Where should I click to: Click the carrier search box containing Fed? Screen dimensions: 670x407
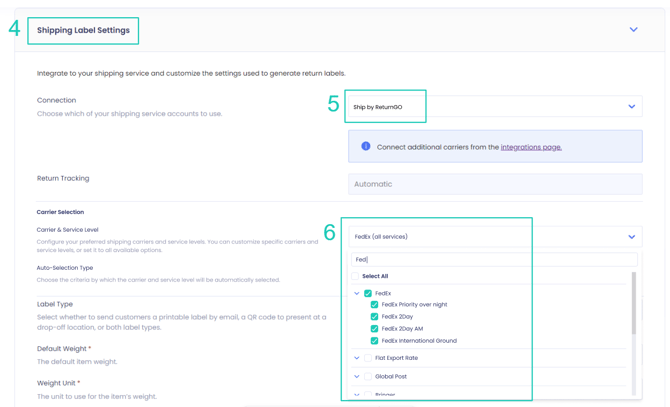click(492, 260)
